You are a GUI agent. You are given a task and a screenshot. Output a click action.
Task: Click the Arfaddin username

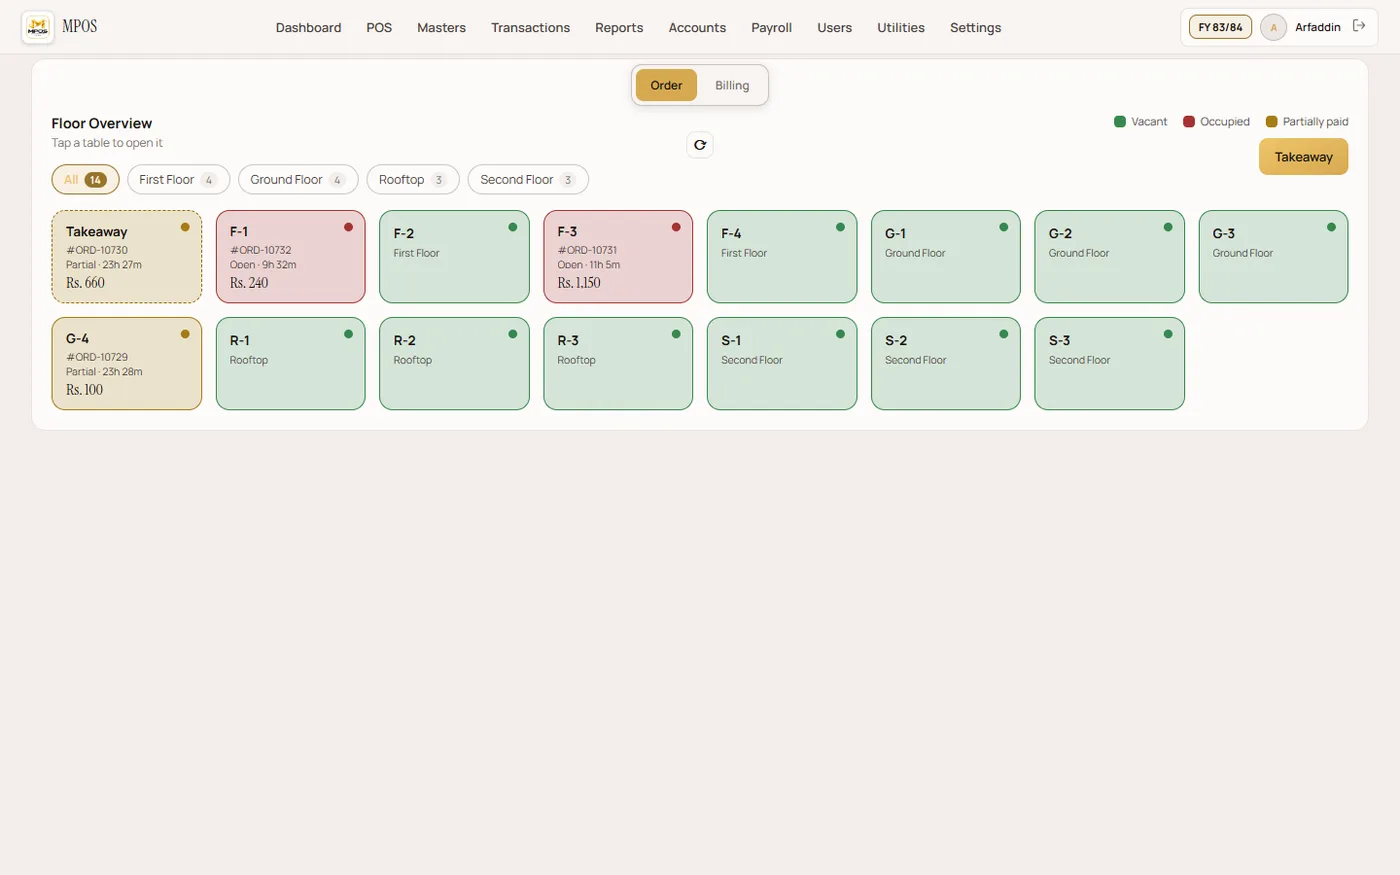point(1317,27)
